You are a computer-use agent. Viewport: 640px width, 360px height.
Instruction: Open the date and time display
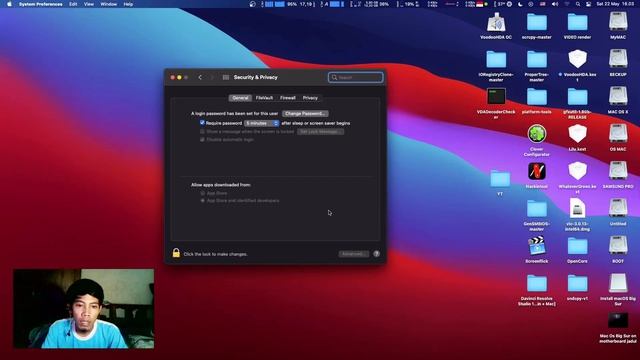tap(615, 4)
